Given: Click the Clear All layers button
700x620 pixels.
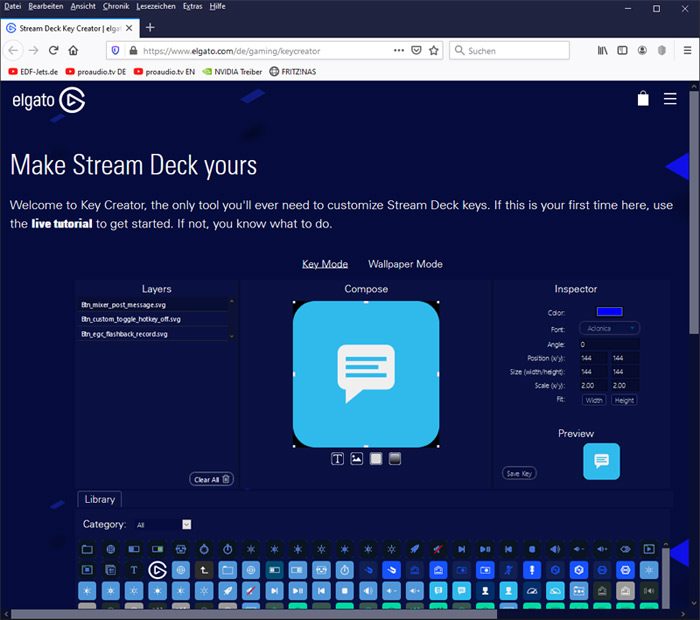Looking at the screenshot, I should [x=212, y=479].
